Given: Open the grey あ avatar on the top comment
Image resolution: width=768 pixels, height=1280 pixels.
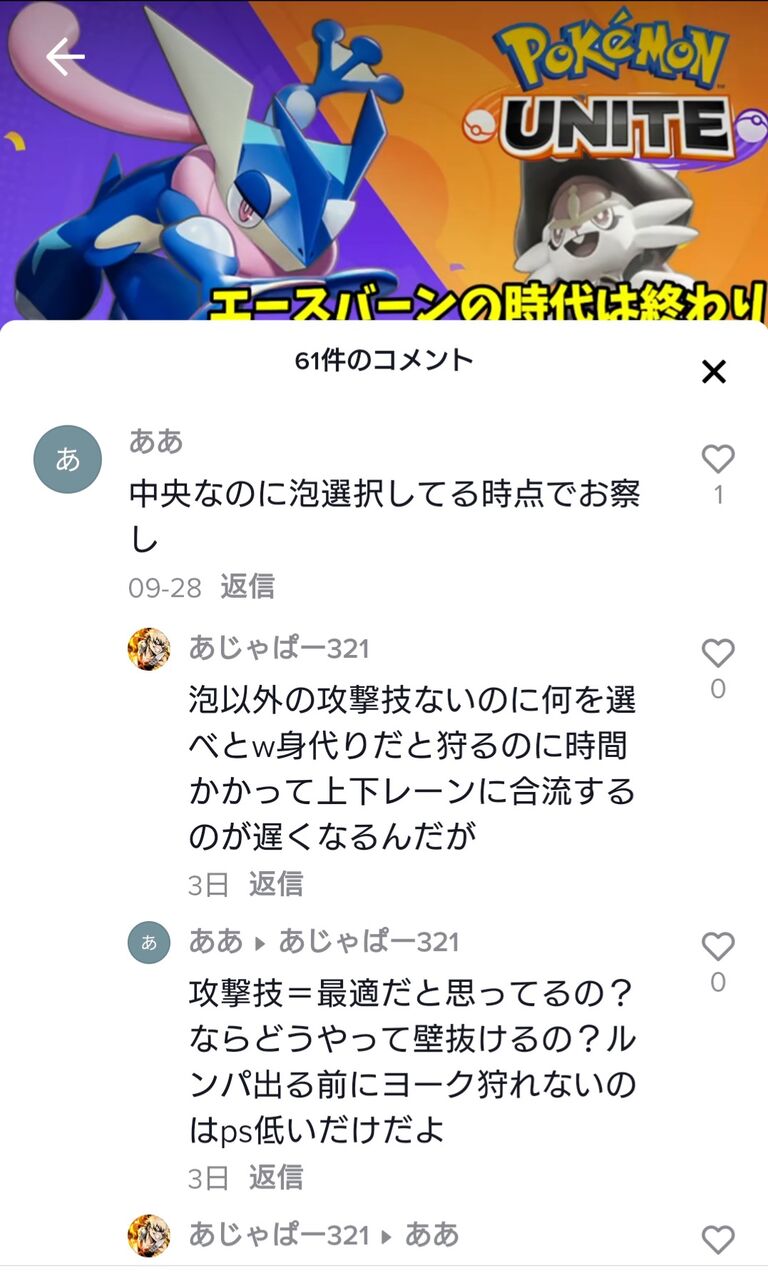Looking at the screenshot, I should 68,459.
